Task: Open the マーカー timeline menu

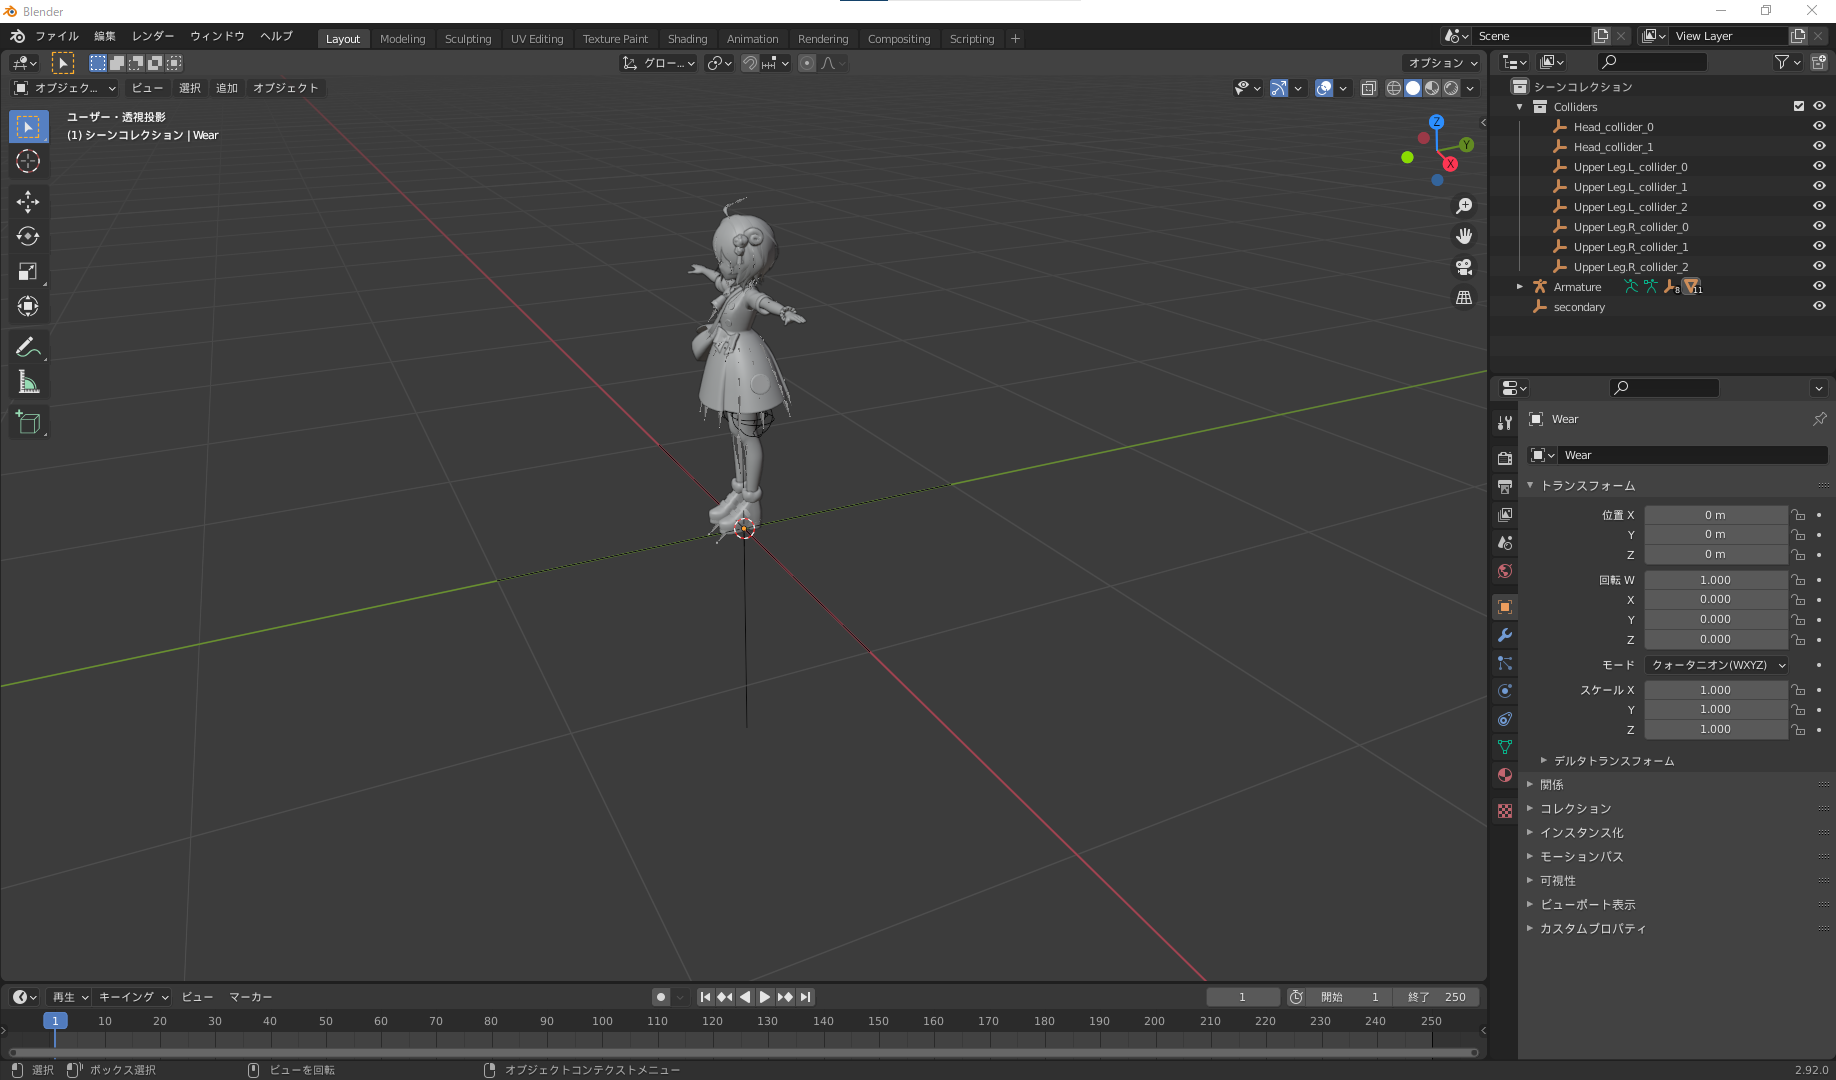Action: click(251, 997)
